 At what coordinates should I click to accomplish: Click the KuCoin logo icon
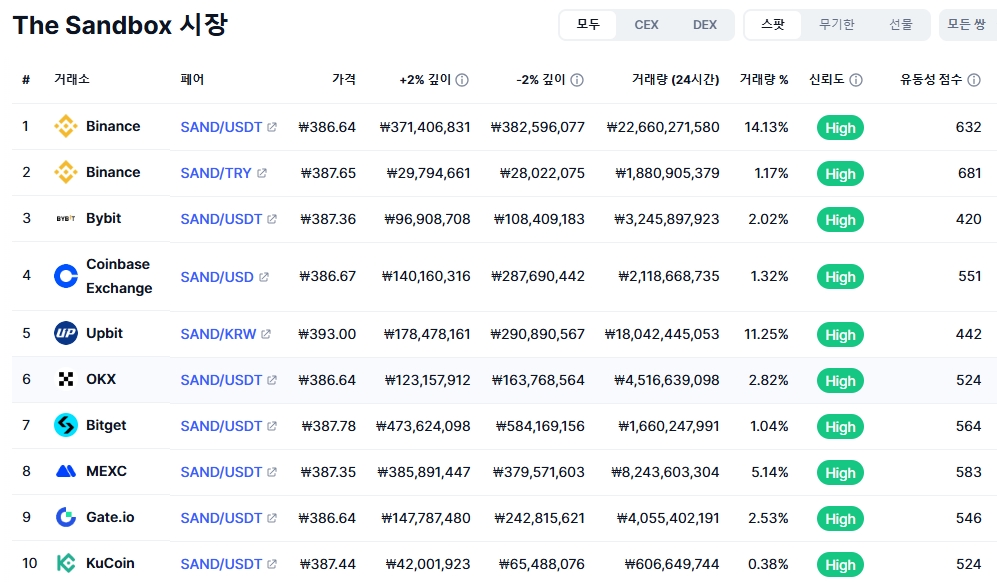pyautogui.click(x=65, y=563)
